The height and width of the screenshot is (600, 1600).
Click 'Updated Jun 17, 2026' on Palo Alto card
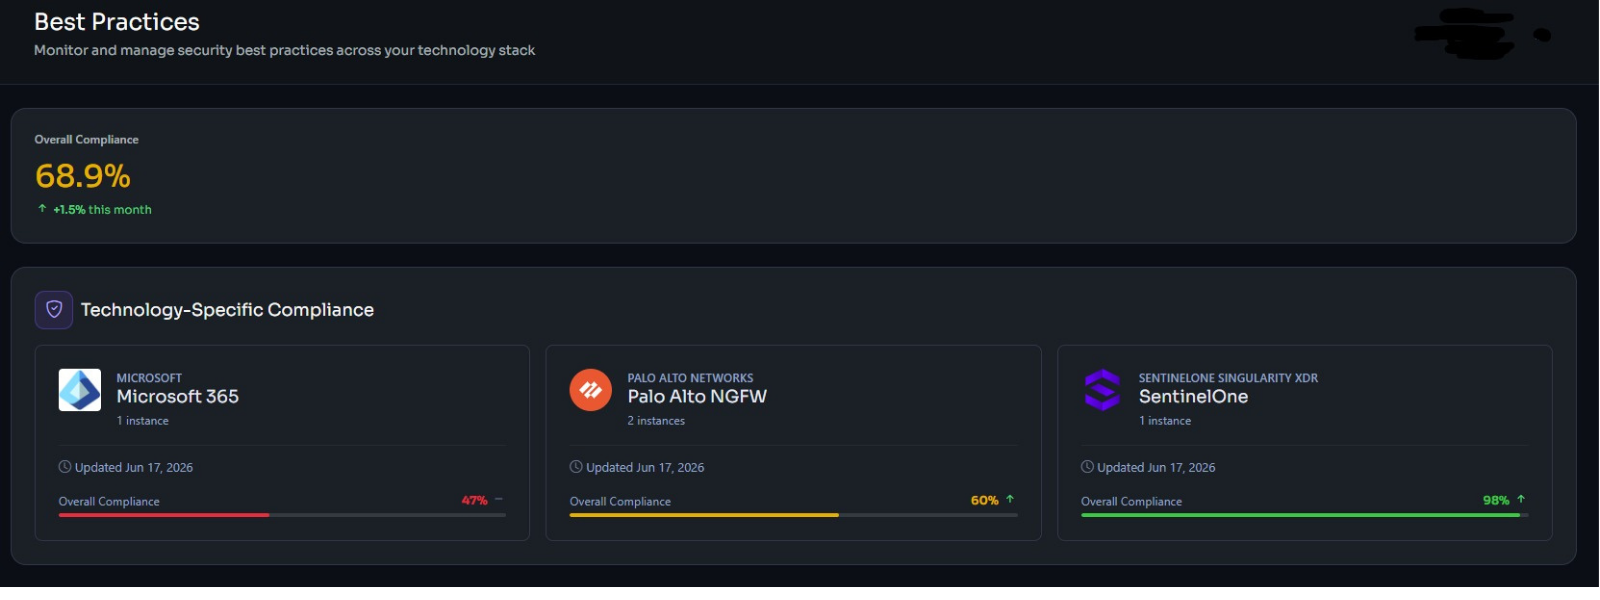(645, 468)
